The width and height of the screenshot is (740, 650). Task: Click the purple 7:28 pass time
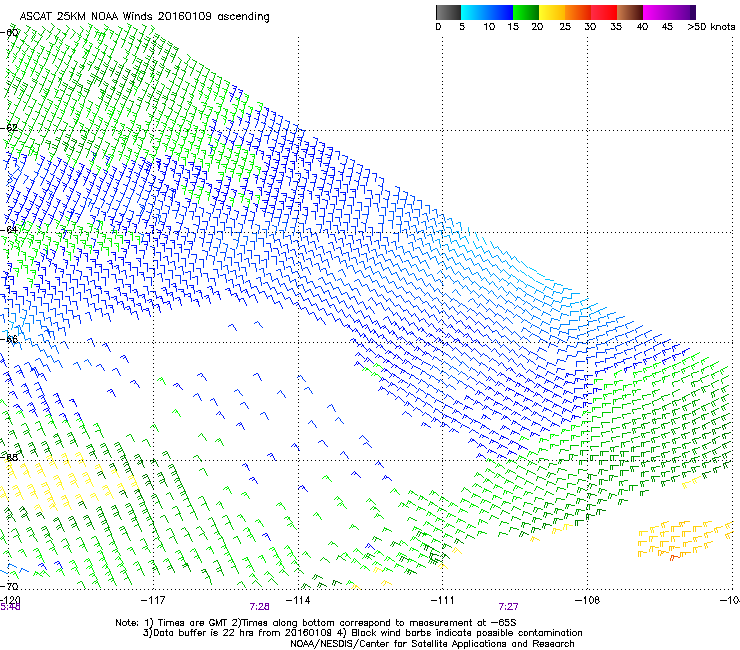click(x=260, y=607)
